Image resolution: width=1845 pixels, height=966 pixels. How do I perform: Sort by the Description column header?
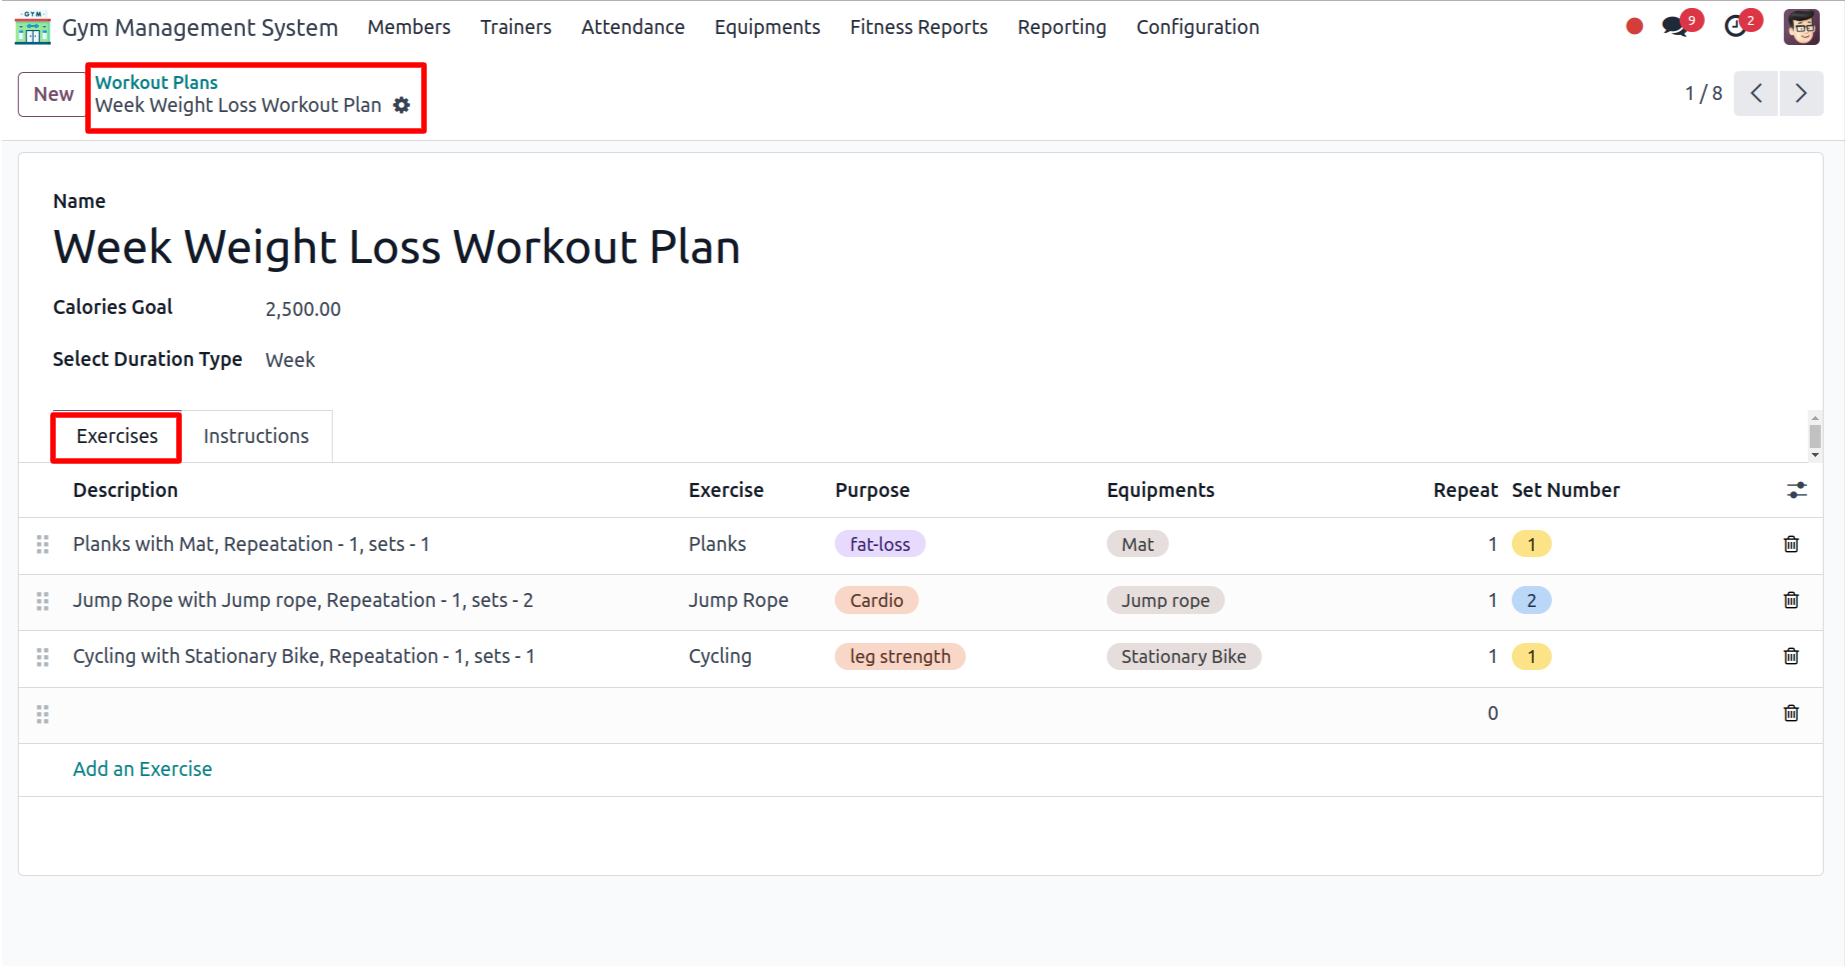[x=125, y=490]
